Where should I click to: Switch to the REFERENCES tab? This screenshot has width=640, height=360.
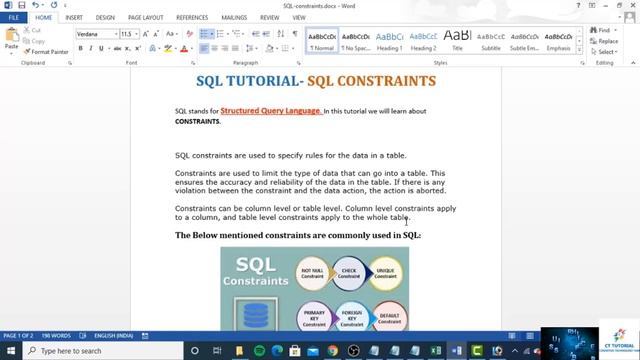192,18
